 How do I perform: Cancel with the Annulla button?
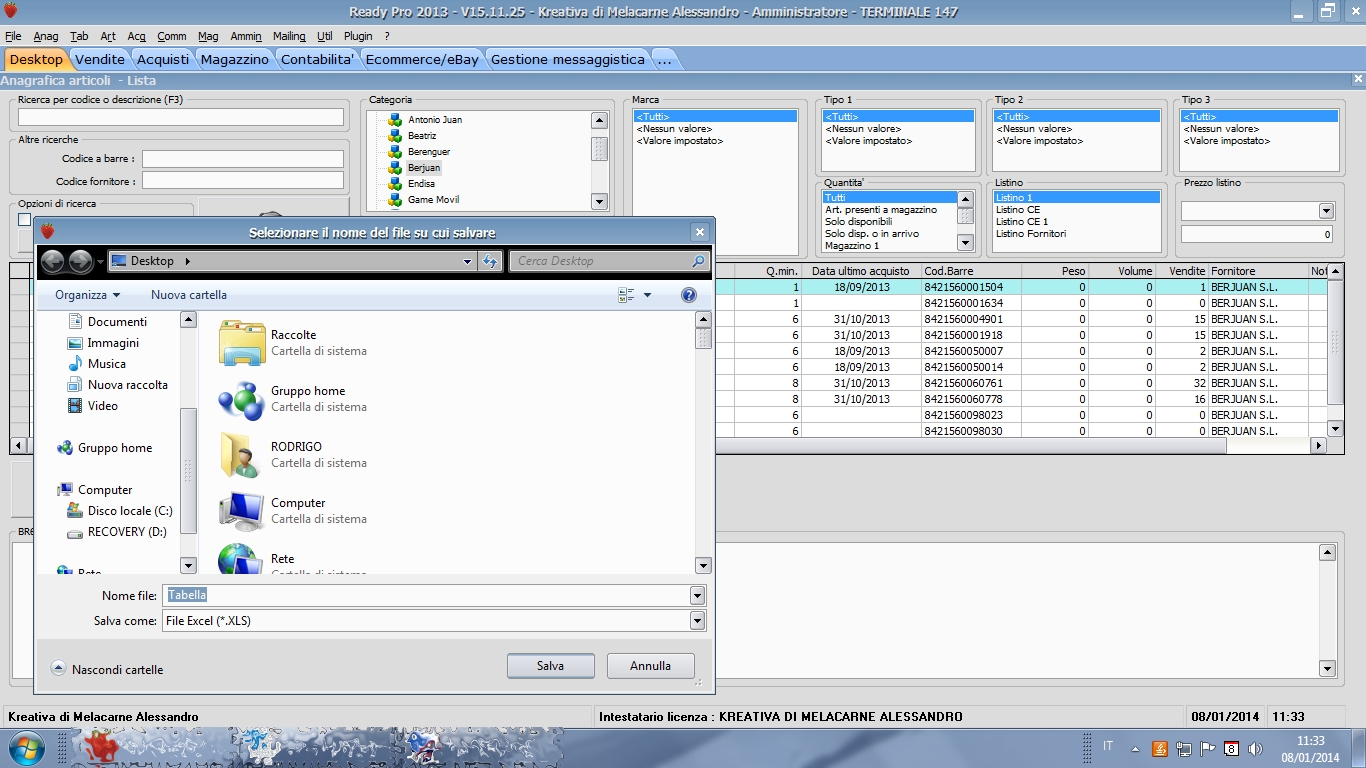[650, 666]
